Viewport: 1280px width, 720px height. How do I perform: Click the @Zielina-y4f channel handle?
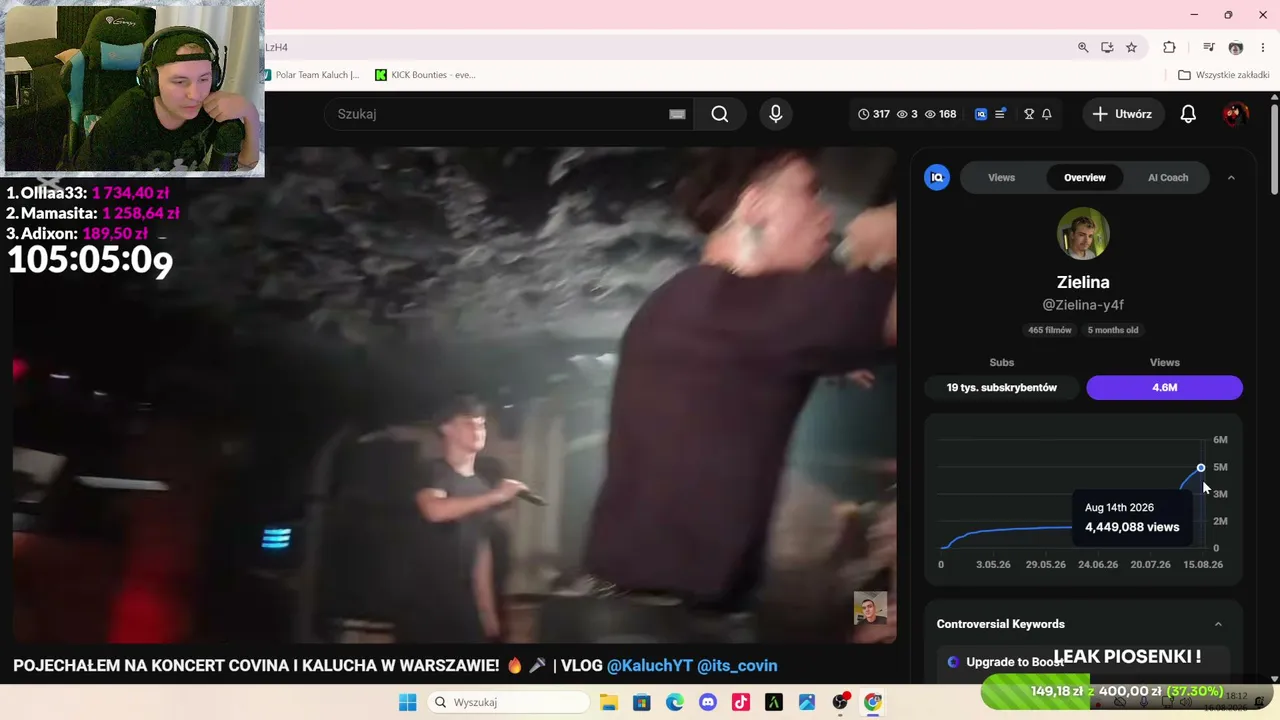coord(1083,305)
